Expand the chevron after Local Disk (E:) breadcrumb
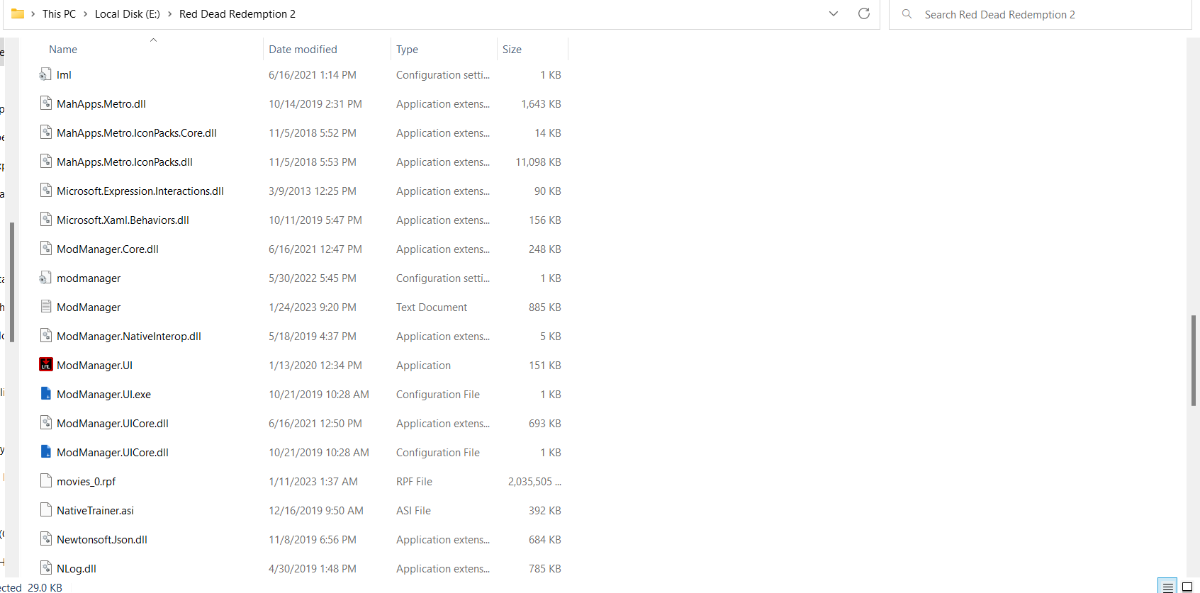The height and width of the screenshot is (593, 1200). tap(169, 14)
